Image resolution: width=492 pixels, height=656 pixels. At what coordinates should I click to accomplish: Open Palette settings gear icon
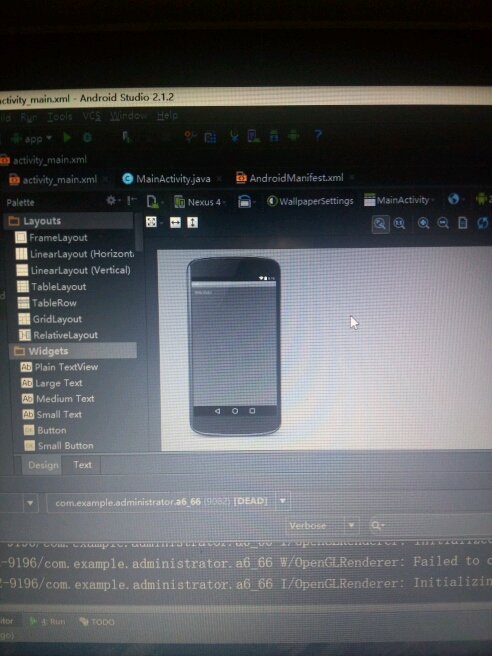tap(111, 200)
